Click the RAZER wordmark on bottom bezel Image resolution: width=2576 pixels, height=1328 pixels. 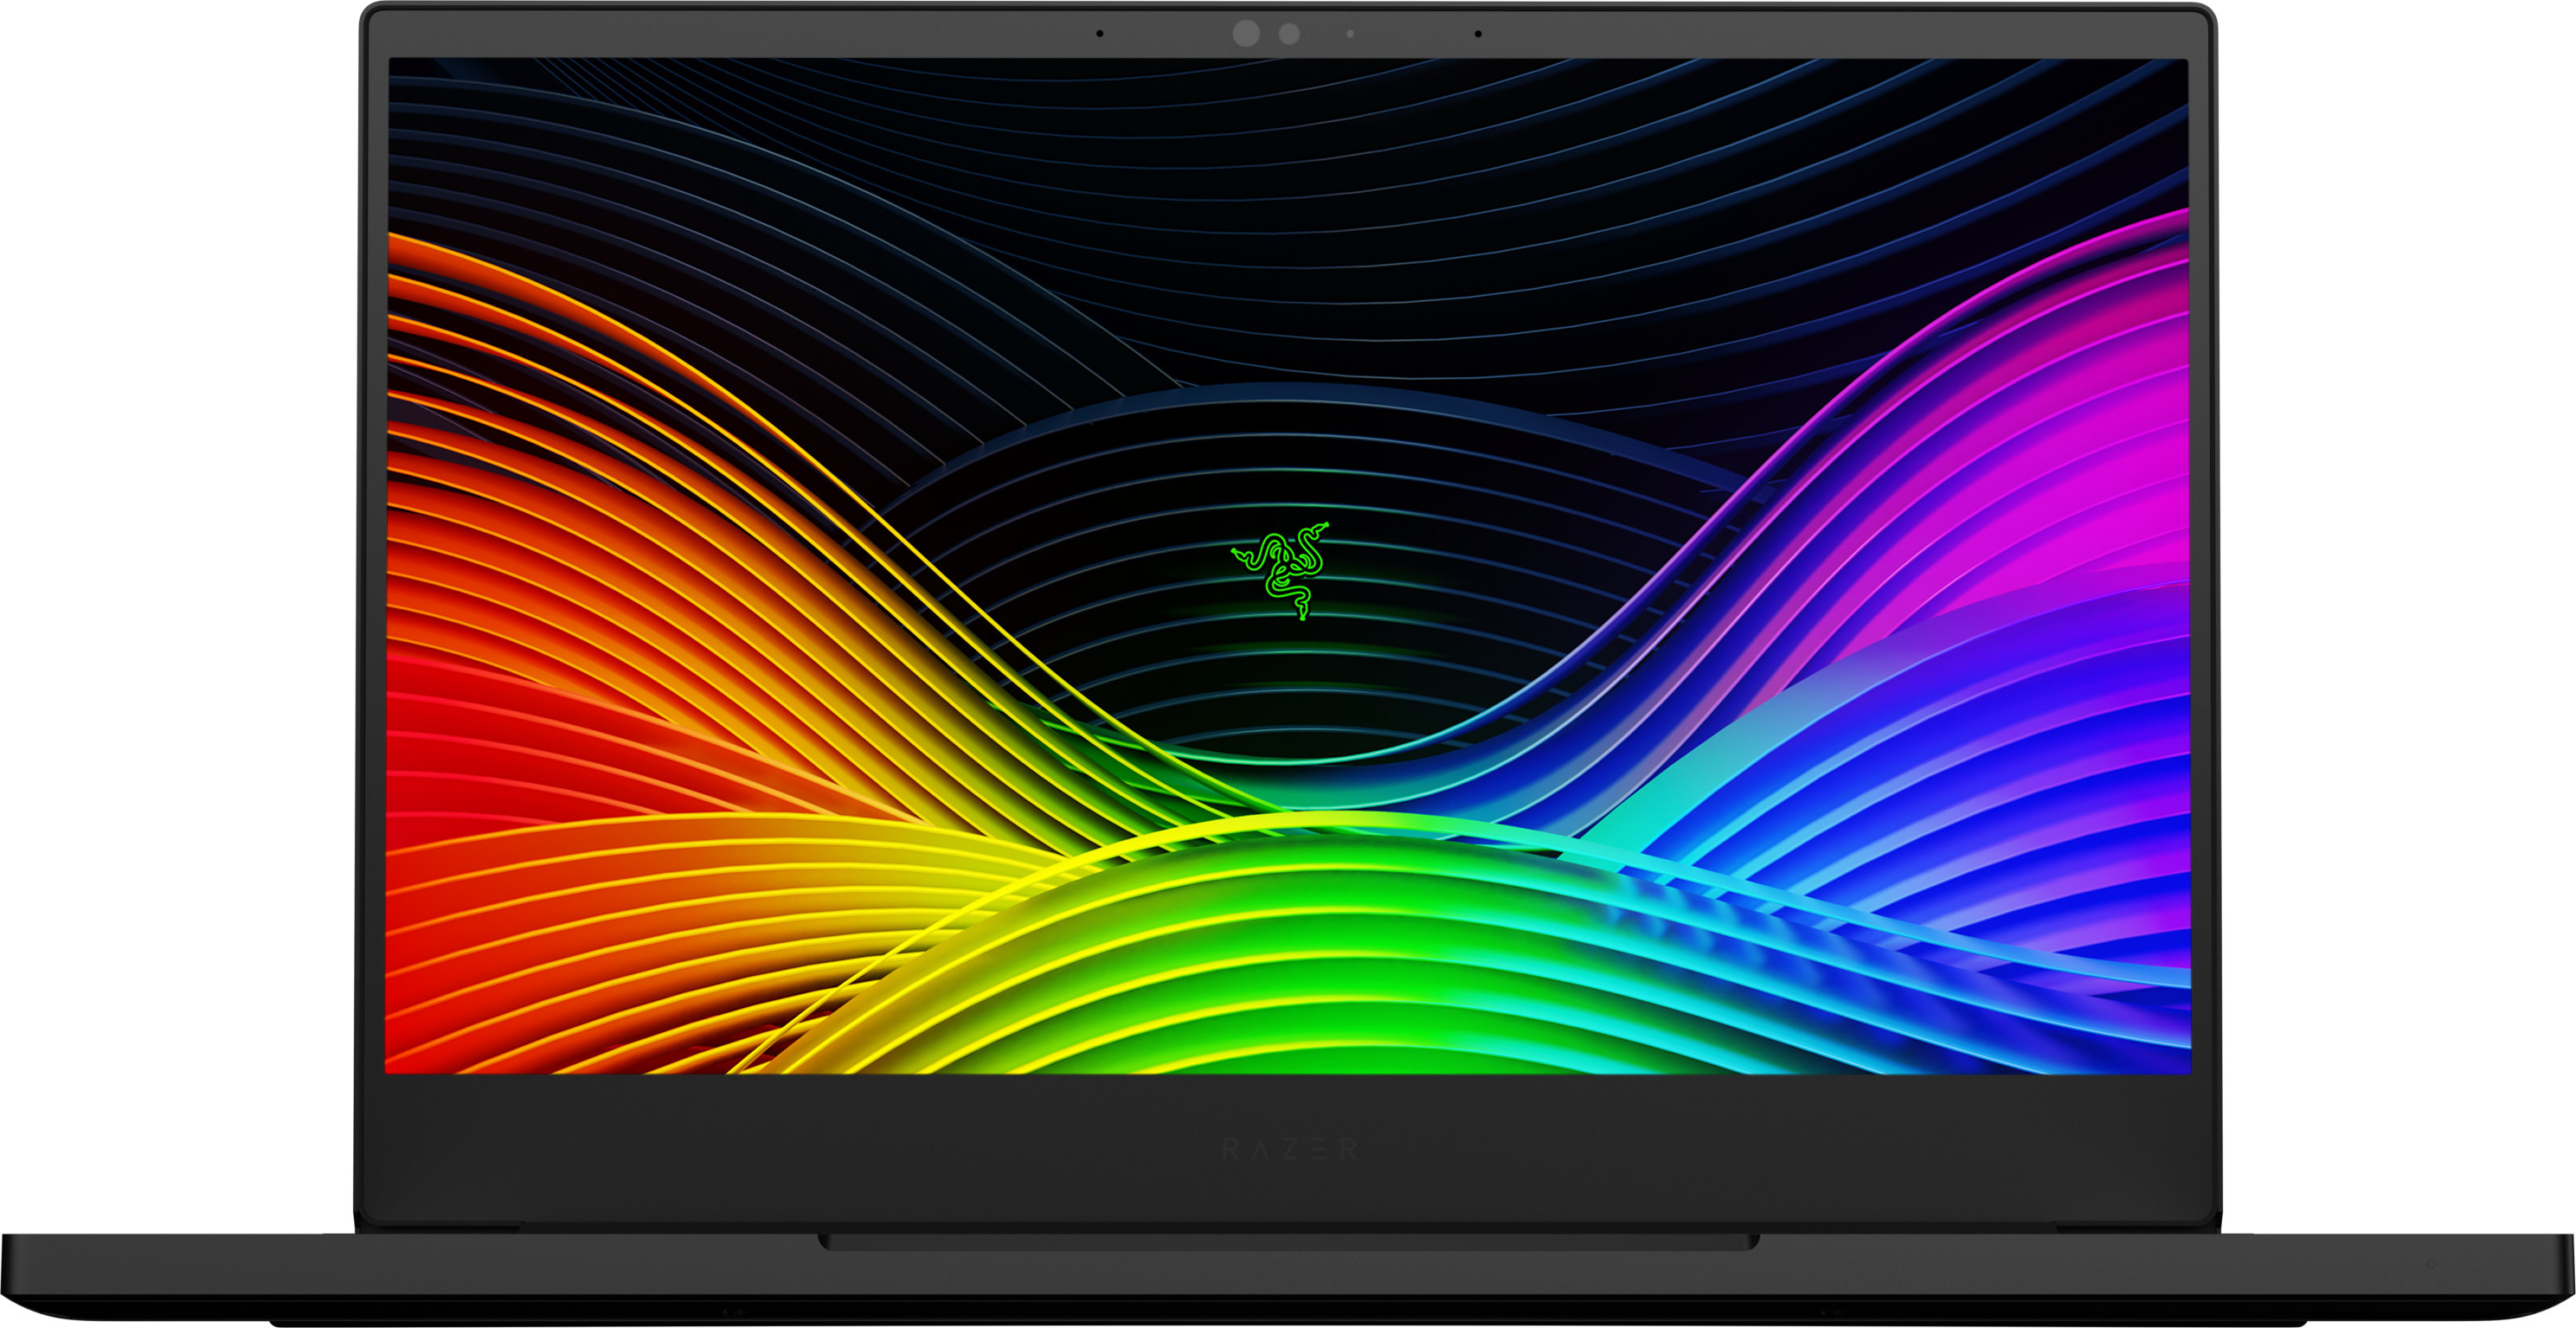tap(1289, 1149)
